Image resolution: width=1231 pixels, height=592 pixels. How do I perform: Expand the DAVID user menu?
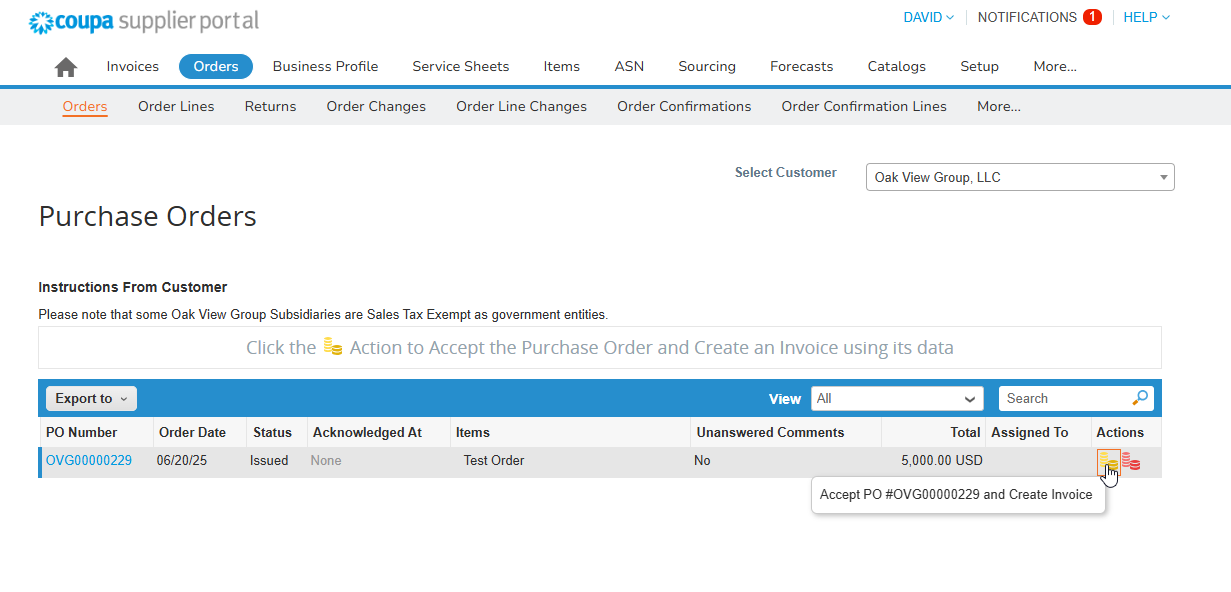pyautogui.click(x=928, y=17)
